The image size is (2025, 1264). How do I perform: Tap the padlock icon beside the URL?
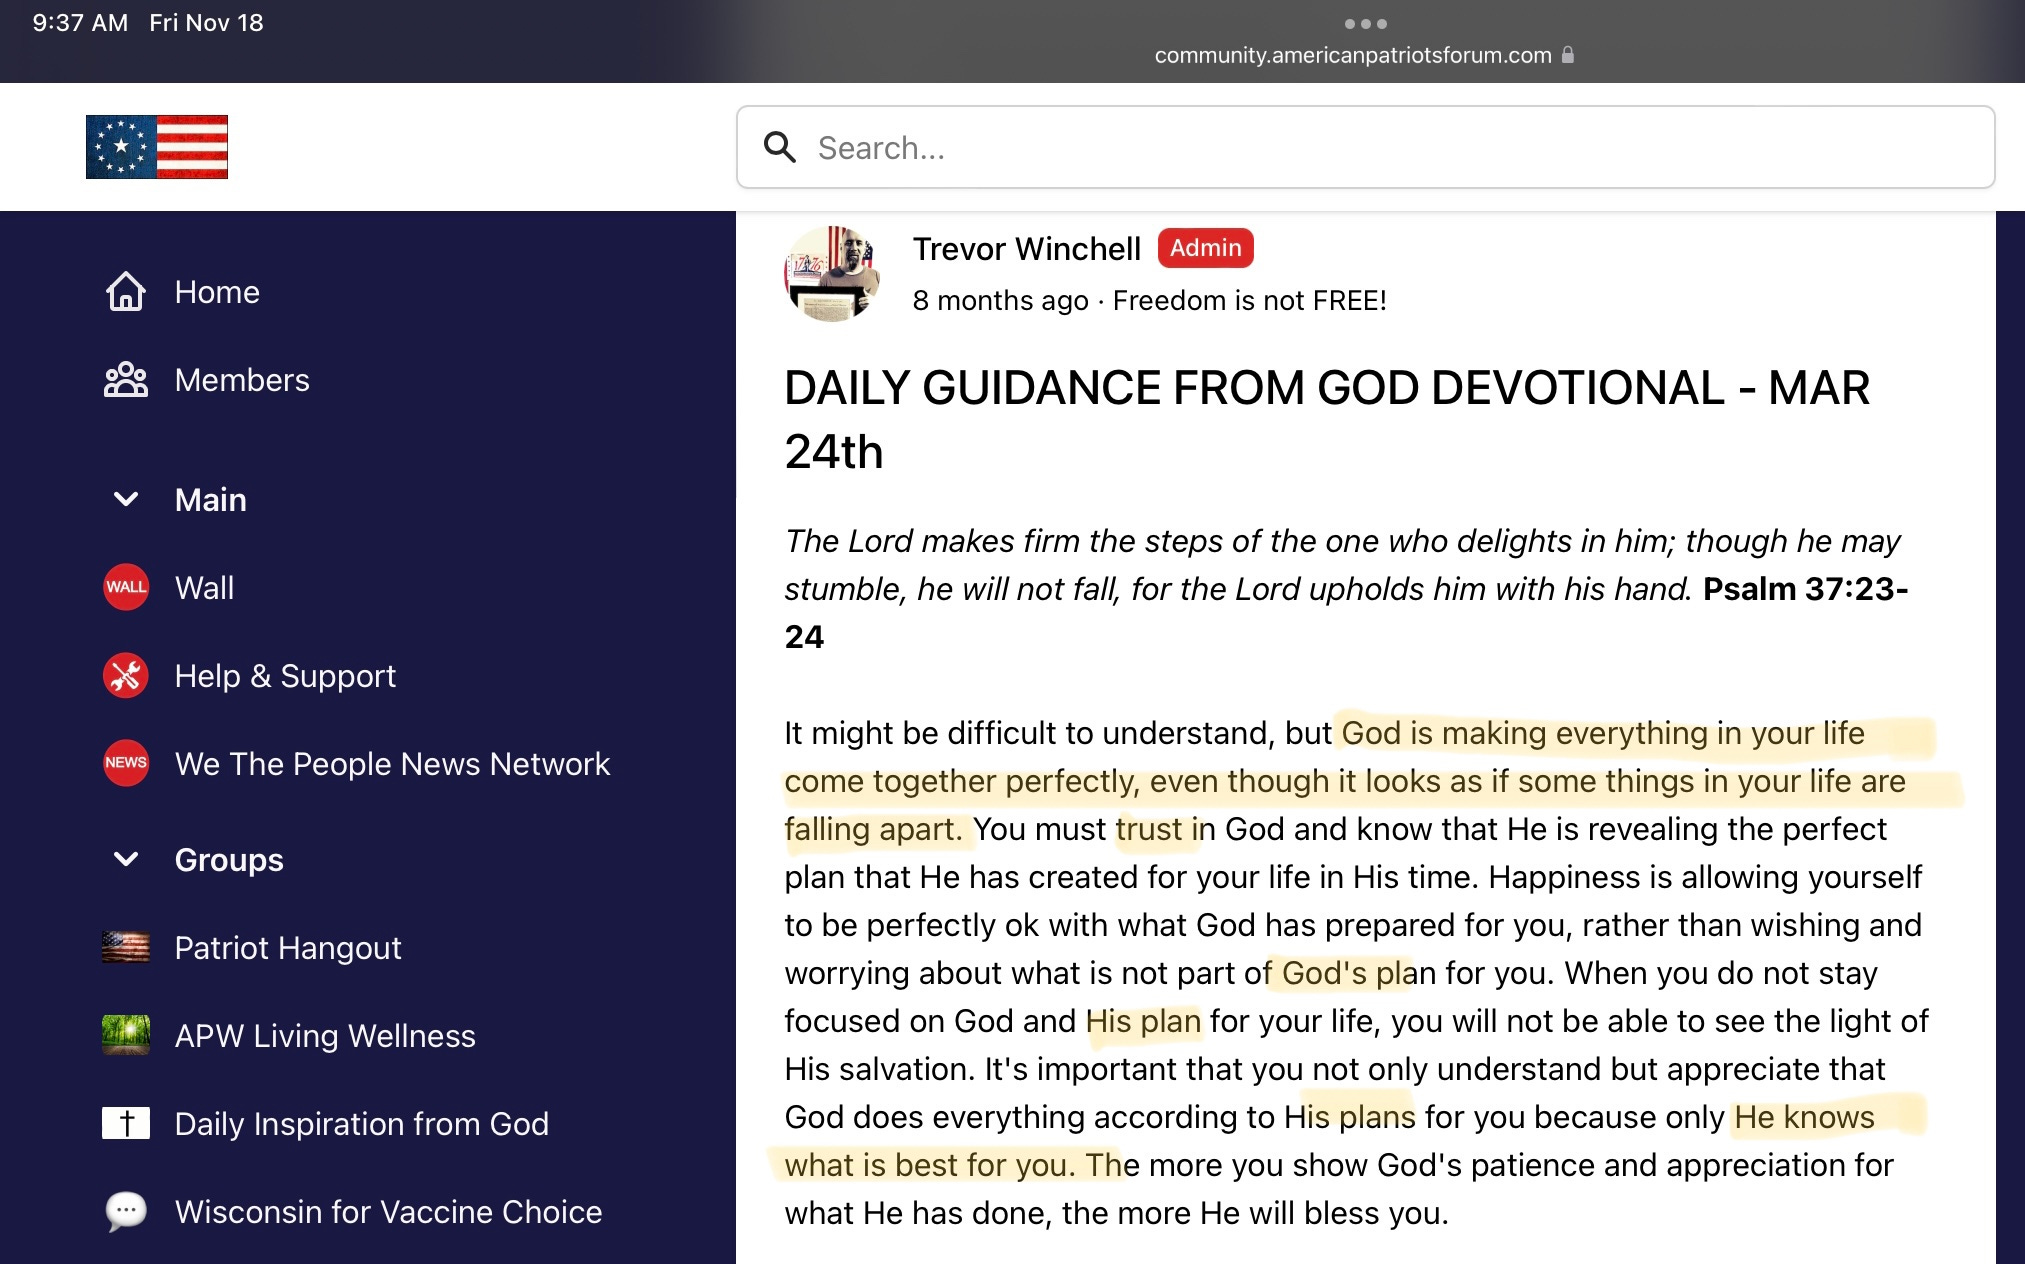pos(1568,55)
